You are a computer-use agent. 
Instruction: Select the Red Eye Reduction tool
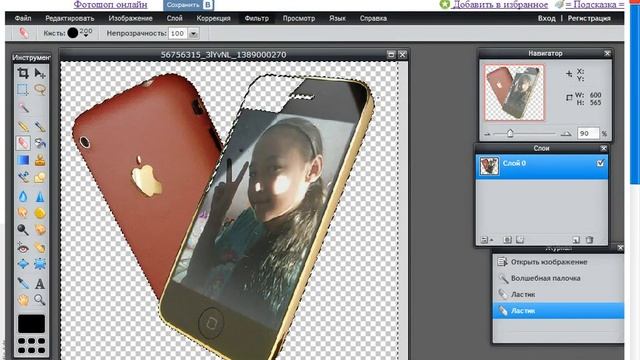(23, 247)
